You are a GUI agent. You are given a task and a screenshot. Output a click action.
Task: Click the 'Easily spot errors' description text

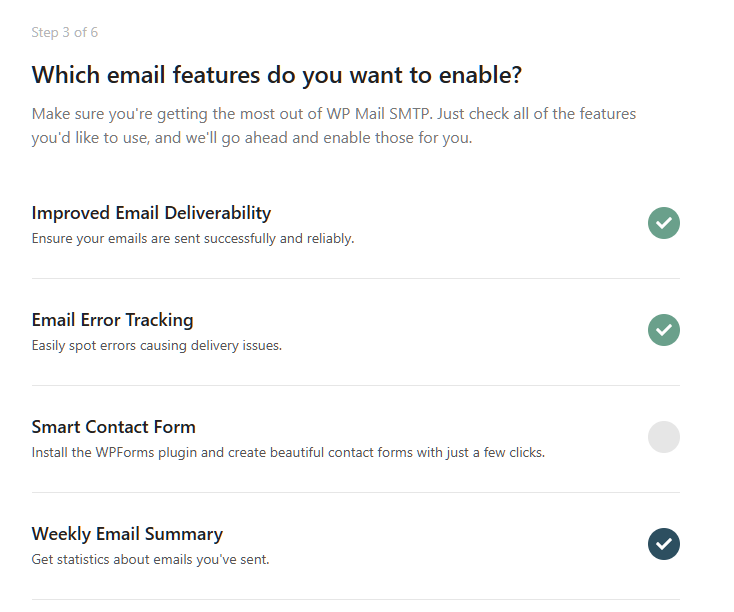(157, 346)
